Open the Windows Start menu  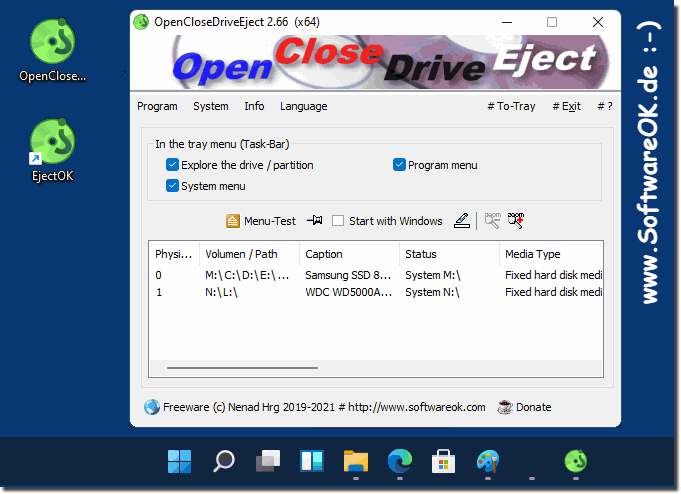(x=179, y=461)
